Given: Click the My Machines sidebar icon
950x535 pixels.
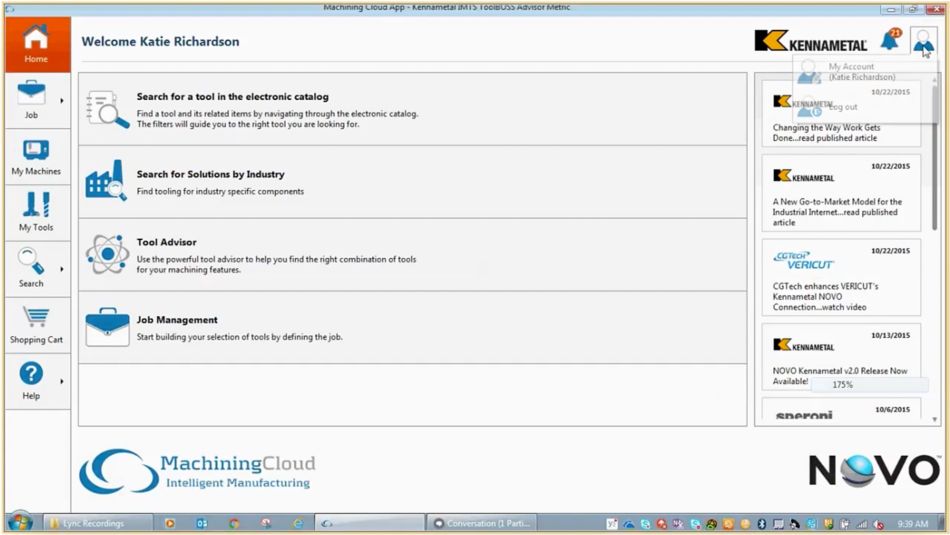Looking at the screenshot, I should click(x=36, y=157).
